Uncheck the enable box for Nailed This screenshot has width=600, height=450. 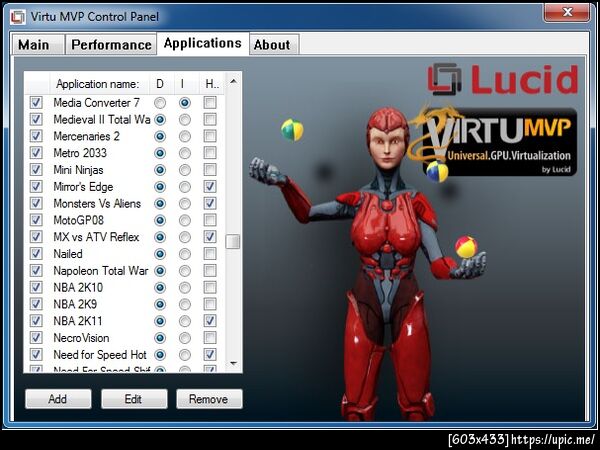click(36, 254)
